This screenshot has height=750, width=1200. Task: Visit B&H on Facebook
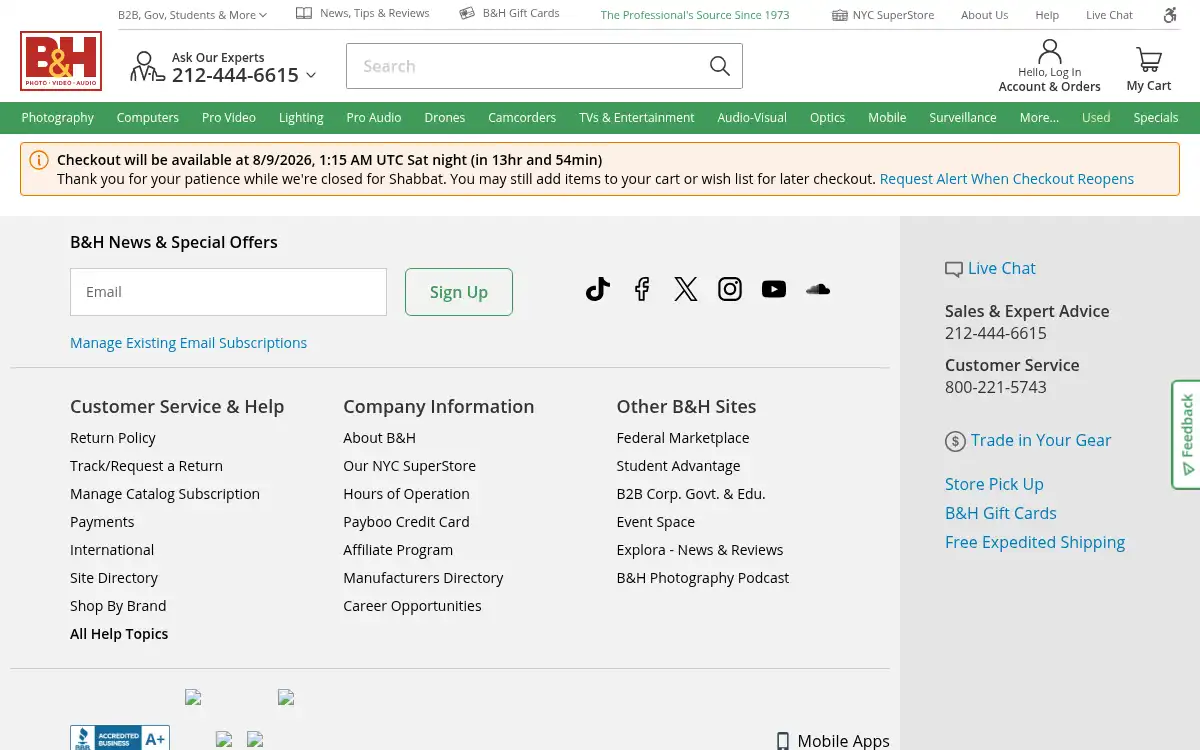pos(642,289)
